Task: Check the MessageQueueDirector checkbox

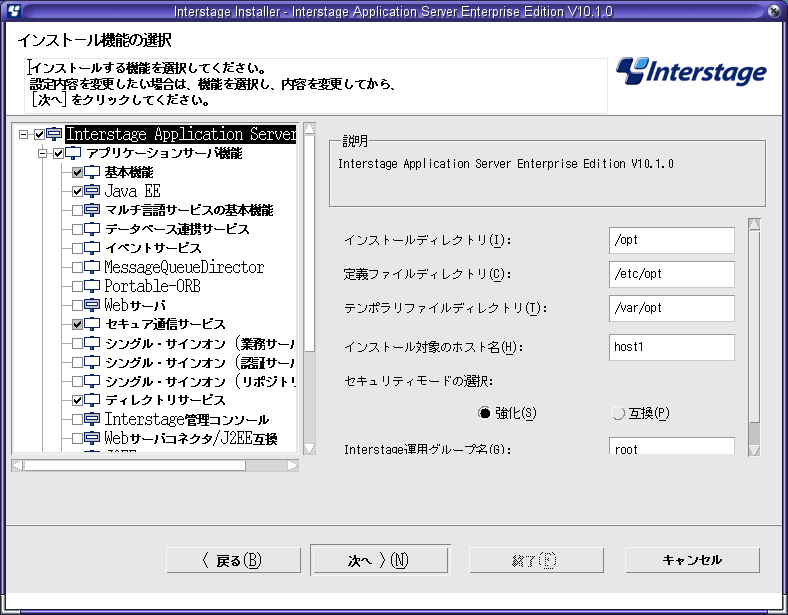Action: [77, 267]
